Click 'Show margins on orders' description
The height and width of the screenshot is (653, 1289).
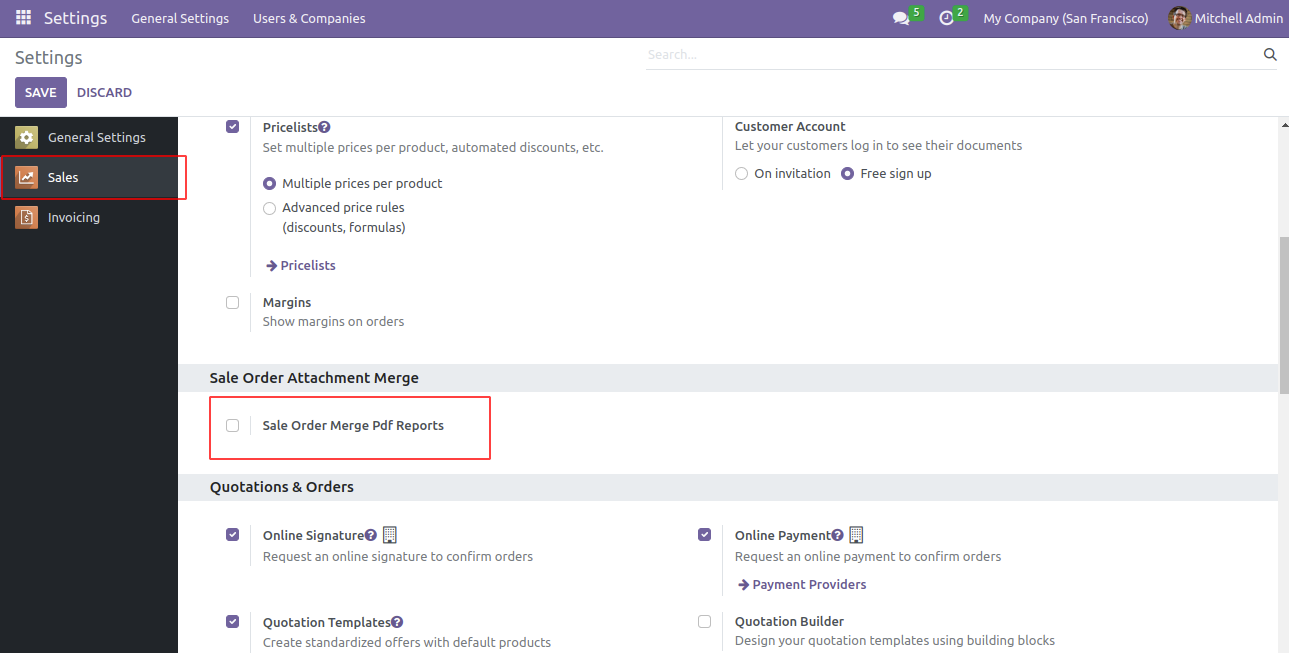(x=333, y=322)
